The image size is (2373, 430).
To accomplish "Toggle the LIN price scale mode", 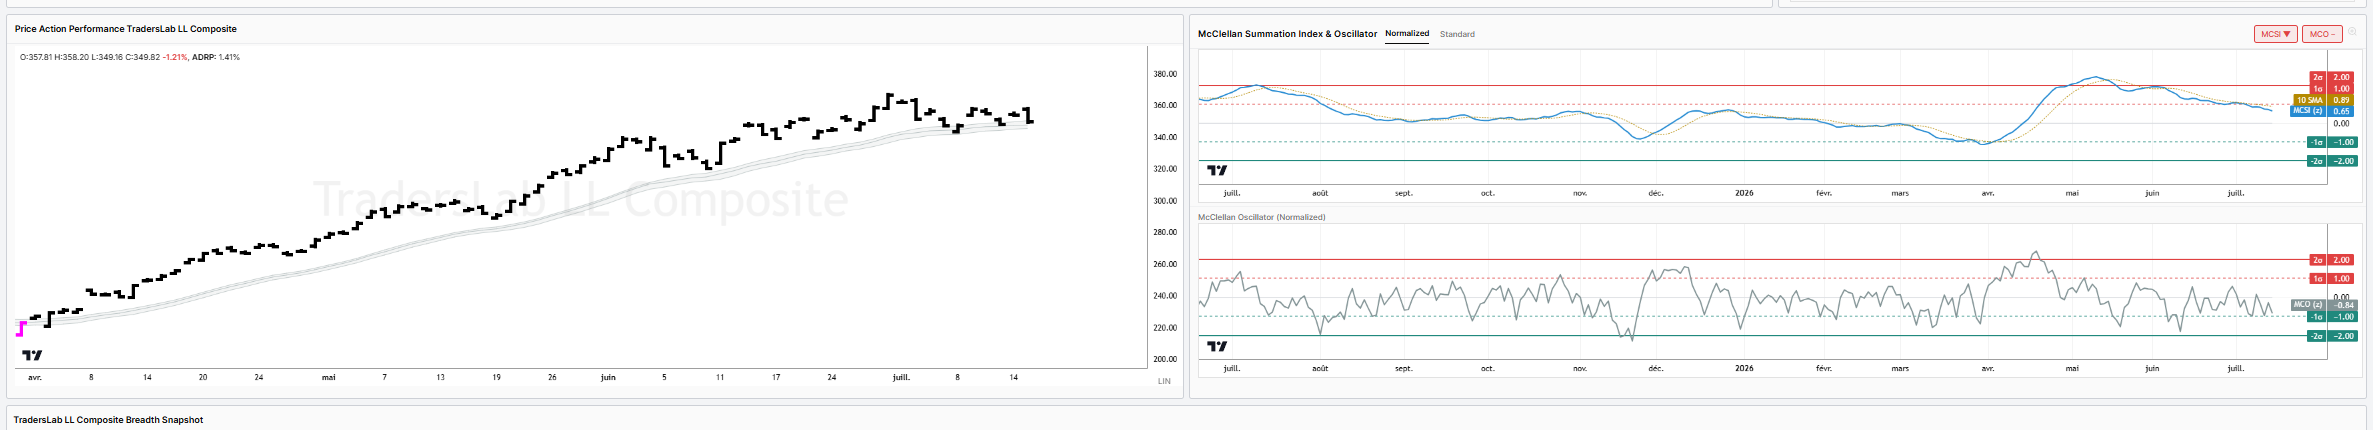I will [1164, 381].
